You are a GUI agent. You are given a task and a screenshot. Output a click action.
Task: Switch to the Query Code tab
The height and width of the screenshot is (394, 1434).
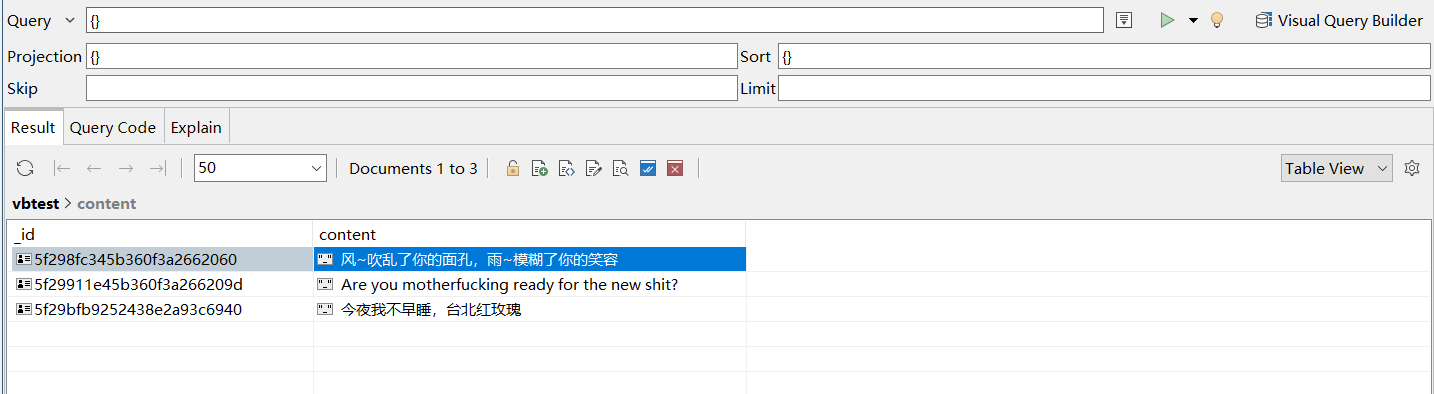(x=113, y=127)
